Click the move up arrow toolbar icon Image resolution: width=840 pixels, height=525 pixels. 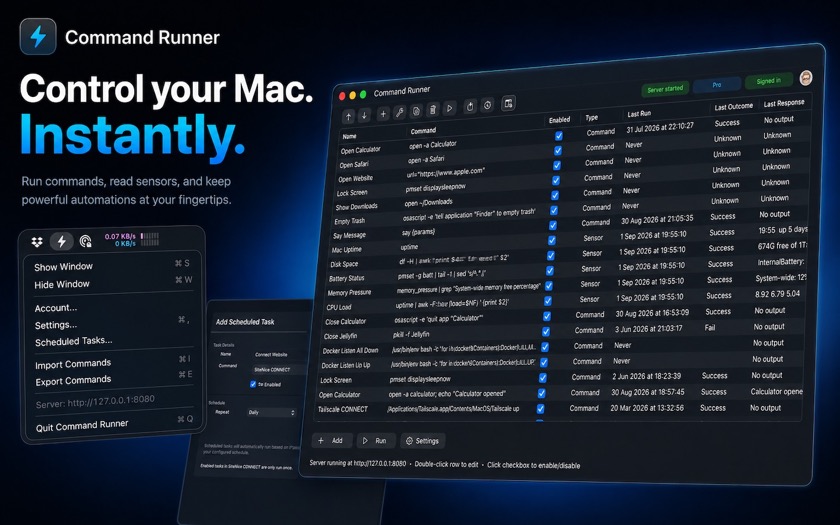[349, 116]
